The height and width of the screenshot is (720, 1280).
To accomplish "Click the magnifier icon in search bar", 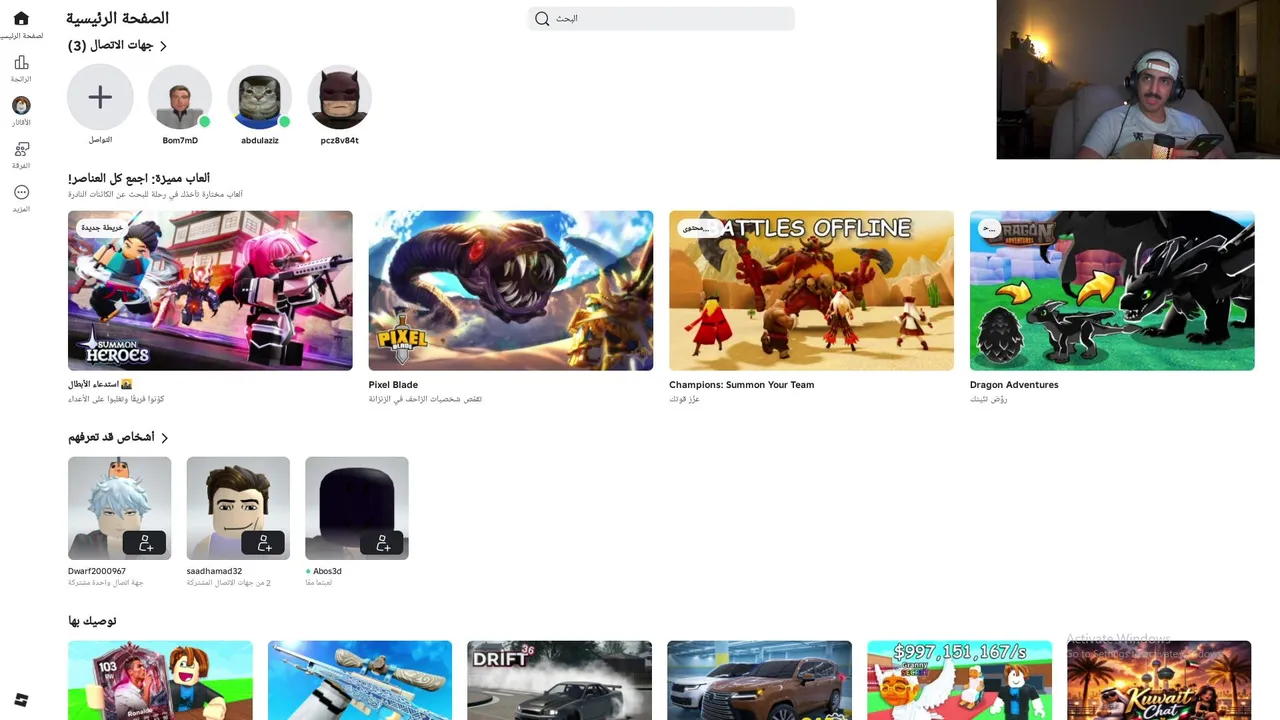I will tap(542, 18).
